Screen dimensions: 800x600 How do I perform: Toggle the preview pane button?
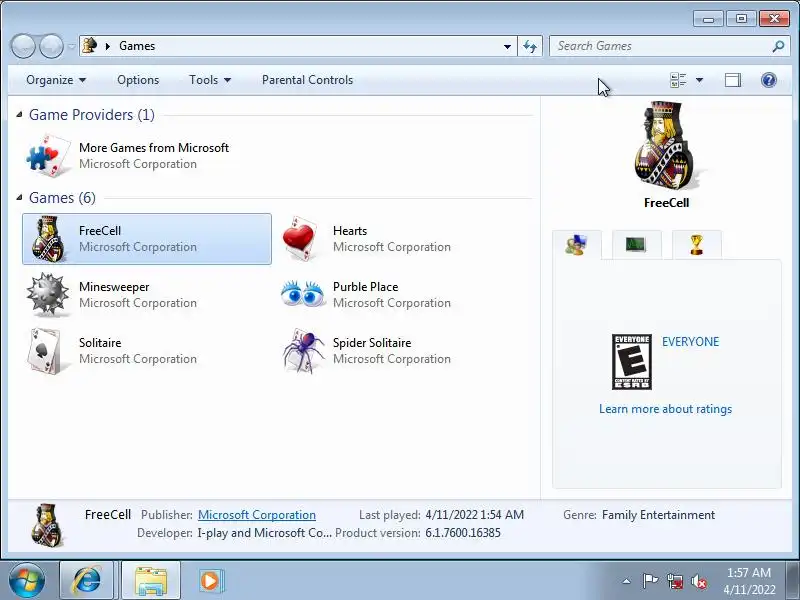(x=733, y=80)
